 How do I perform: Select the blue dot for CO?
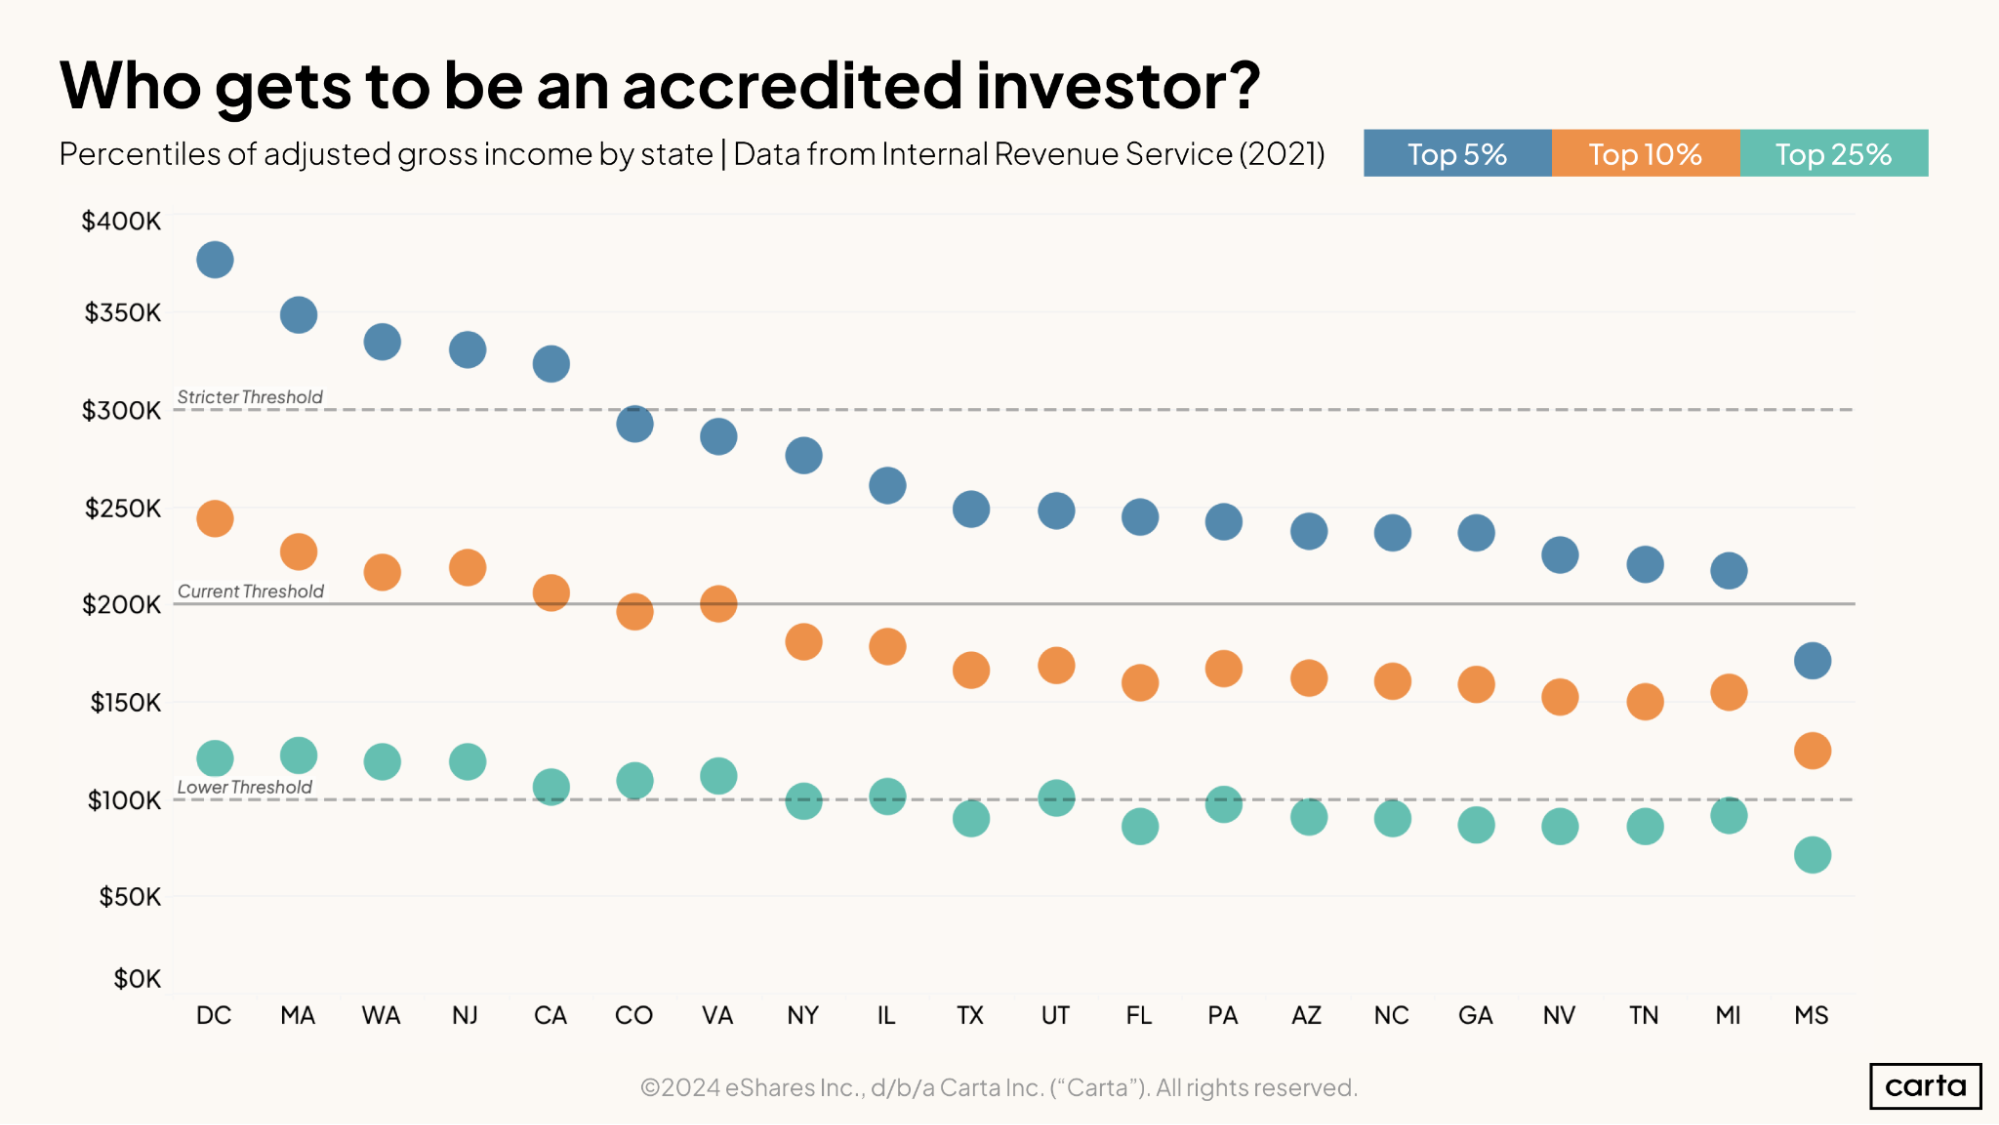click(x=635, y=424)
